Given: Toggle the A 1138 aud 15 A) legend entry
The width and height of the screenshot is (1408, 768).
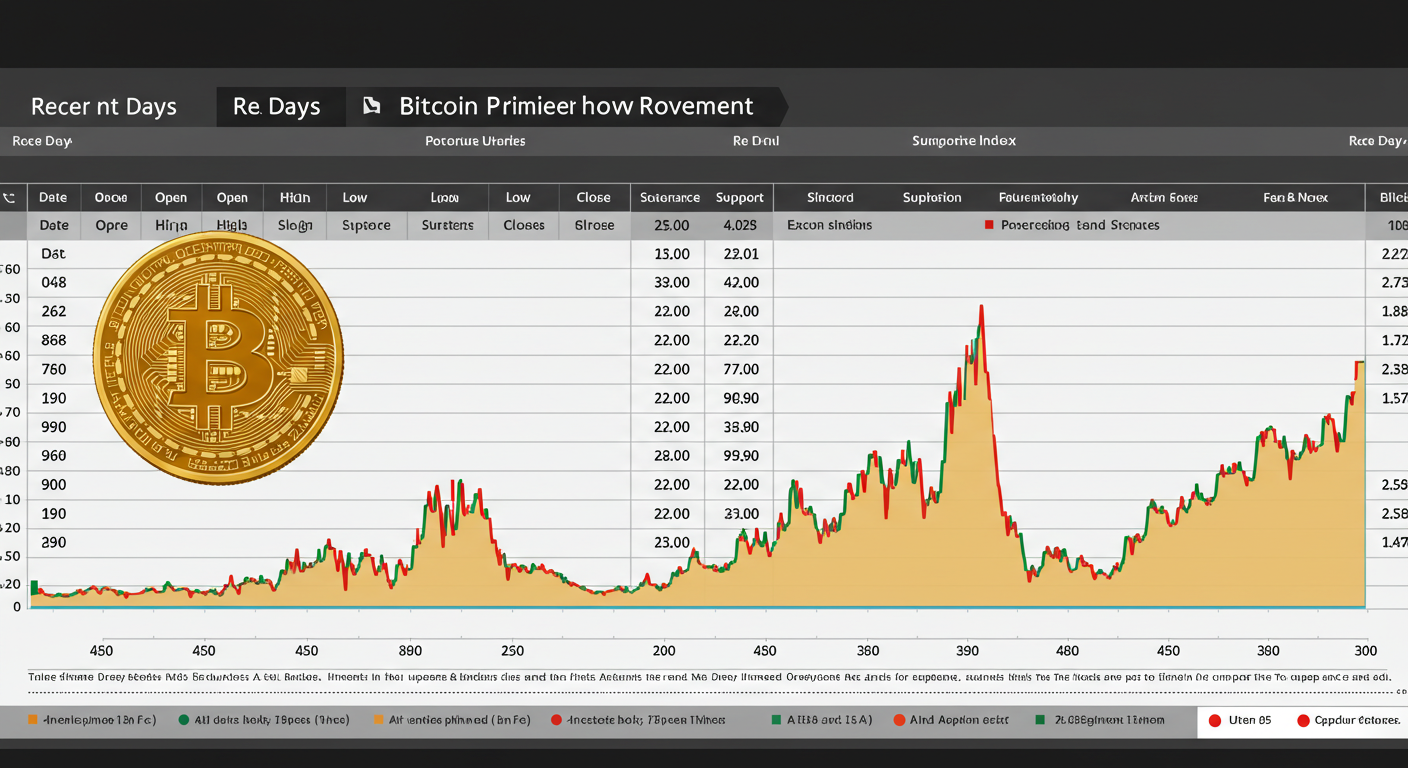Looking at the screenshot, I should (x=820, y=720).
